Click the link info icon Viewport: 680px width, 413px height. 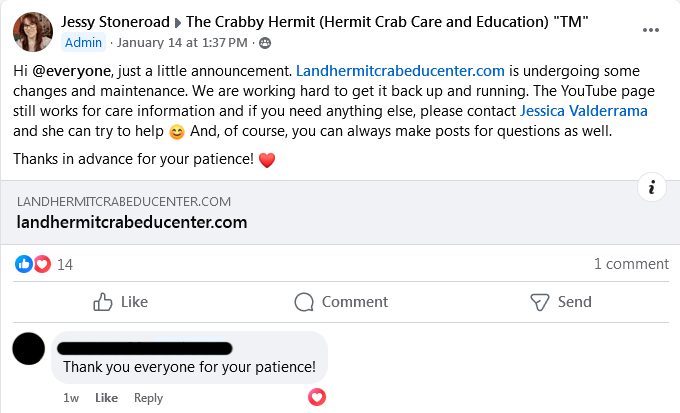pos(651,187)
